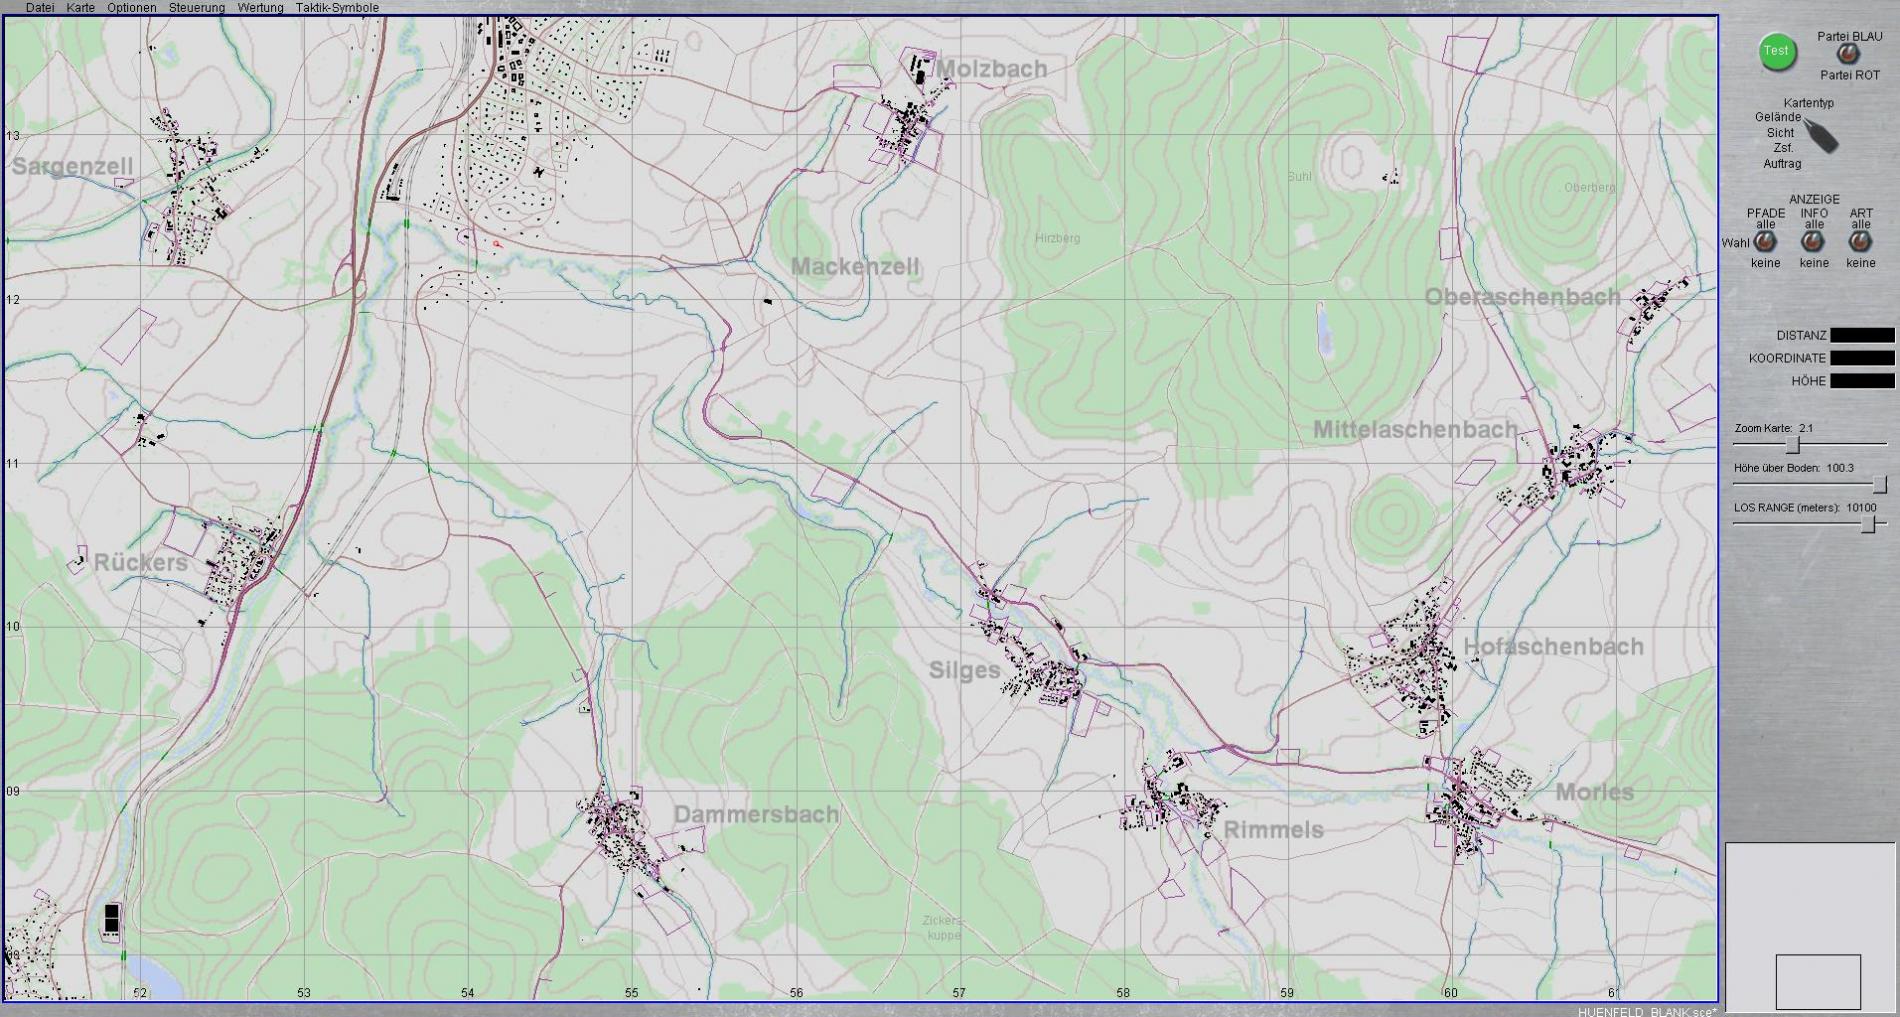This screenshot has width=1900, height=1017.
Task: Click the Zoom Karte slider handle
Action: click(1793, 445)
